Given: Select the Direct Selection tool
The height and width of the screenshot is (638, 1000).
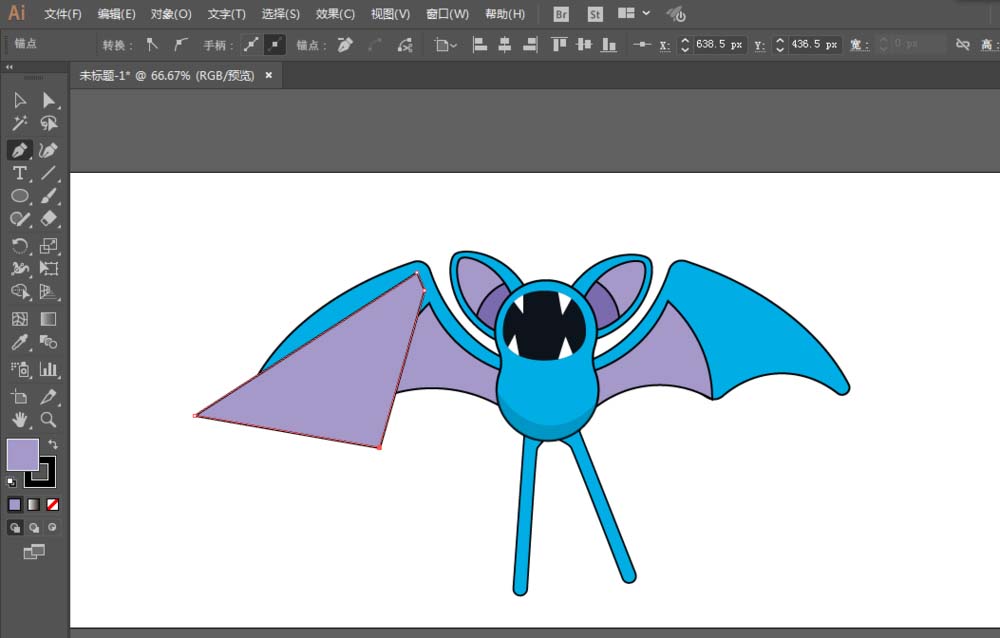Looking at the screenshot, I should [x=48, y=100].
